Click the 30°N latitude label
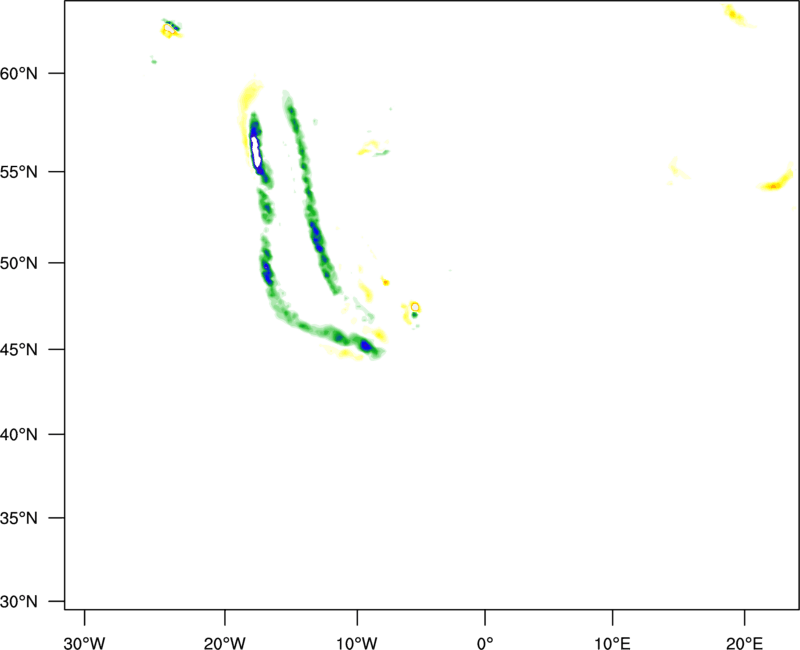 (x=18, y=602)
